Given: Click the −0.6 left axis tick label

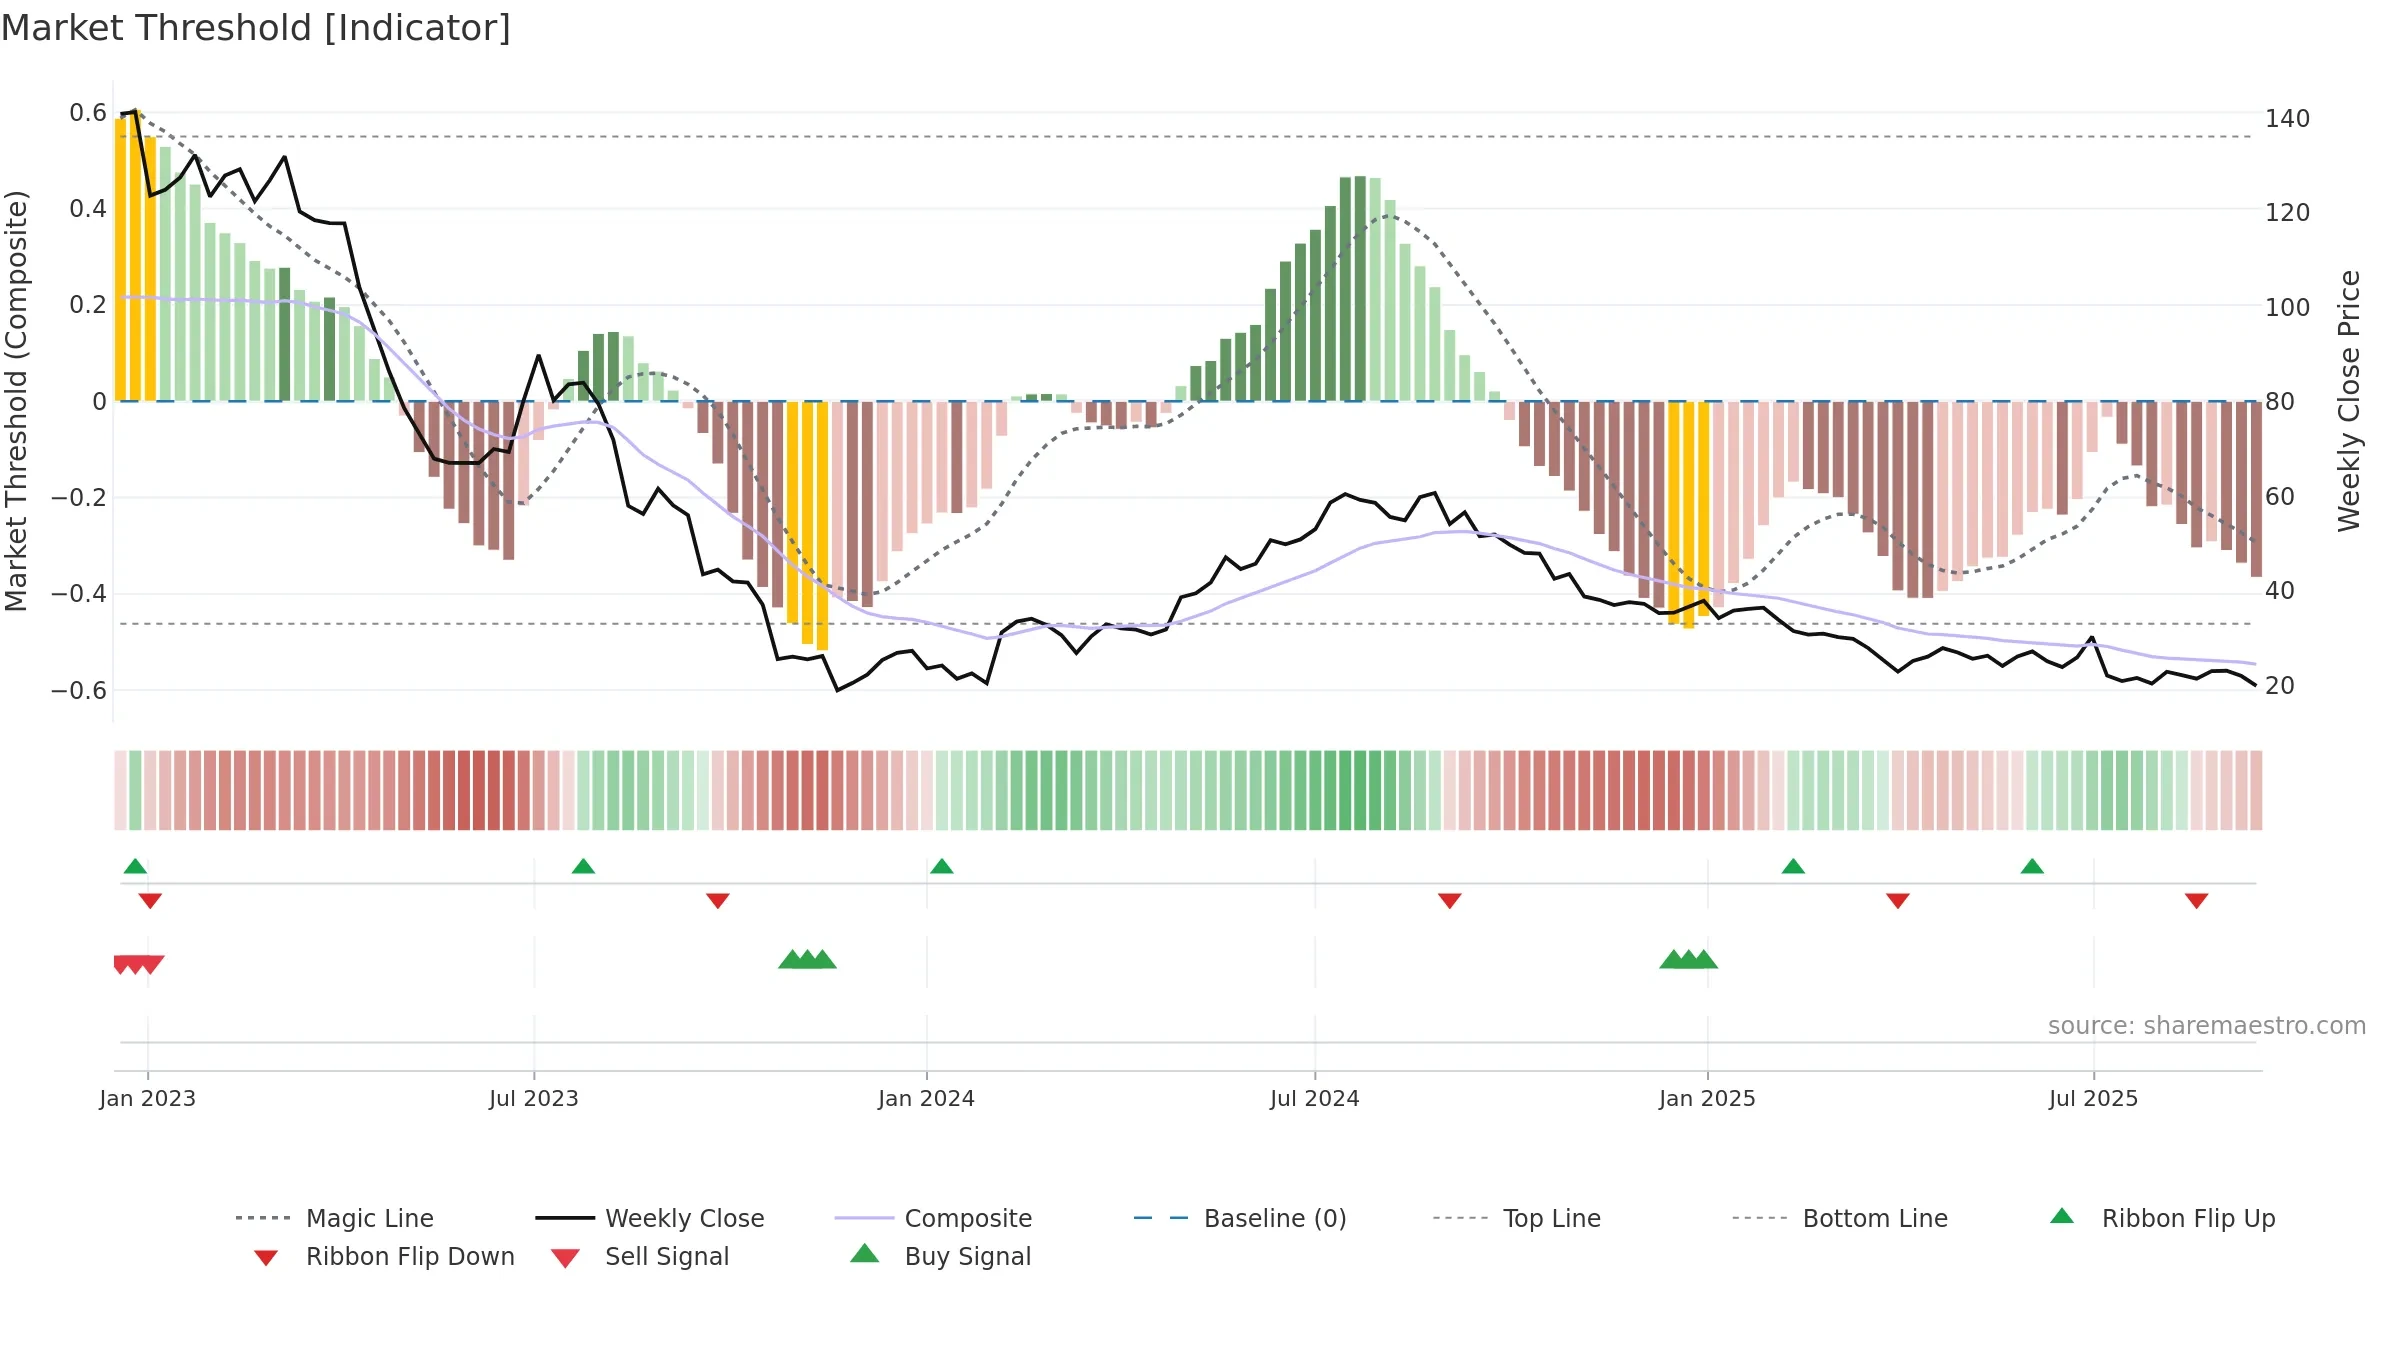Looking at the screenshot, I should (x=79, y=691).
